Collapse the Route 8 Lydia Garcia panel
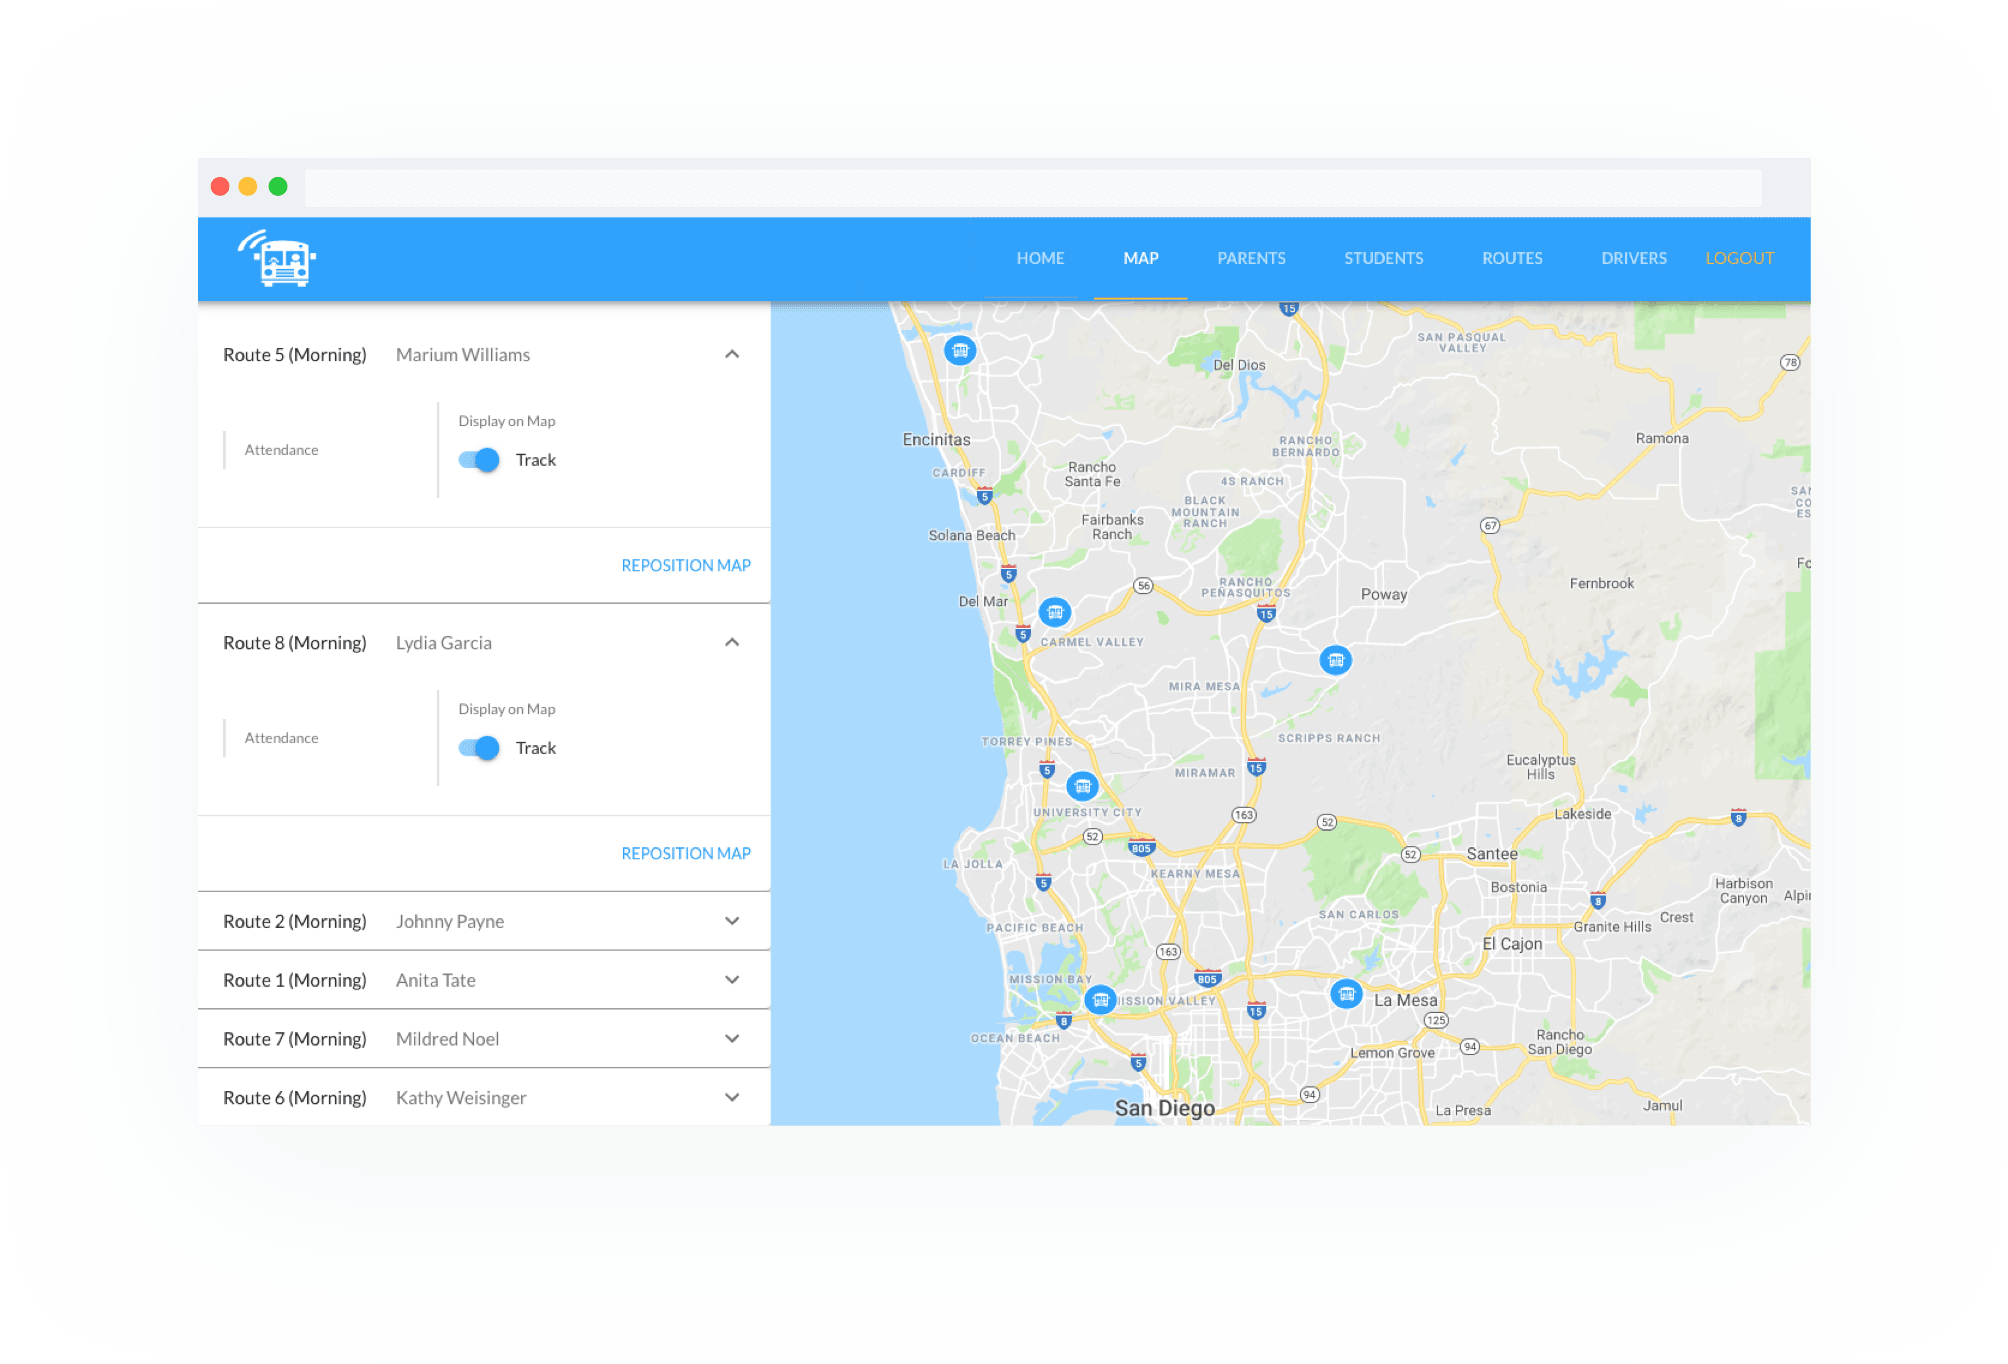Image resolution: width=2008 pixels, height=1364 pixels. tap(732, 643)
